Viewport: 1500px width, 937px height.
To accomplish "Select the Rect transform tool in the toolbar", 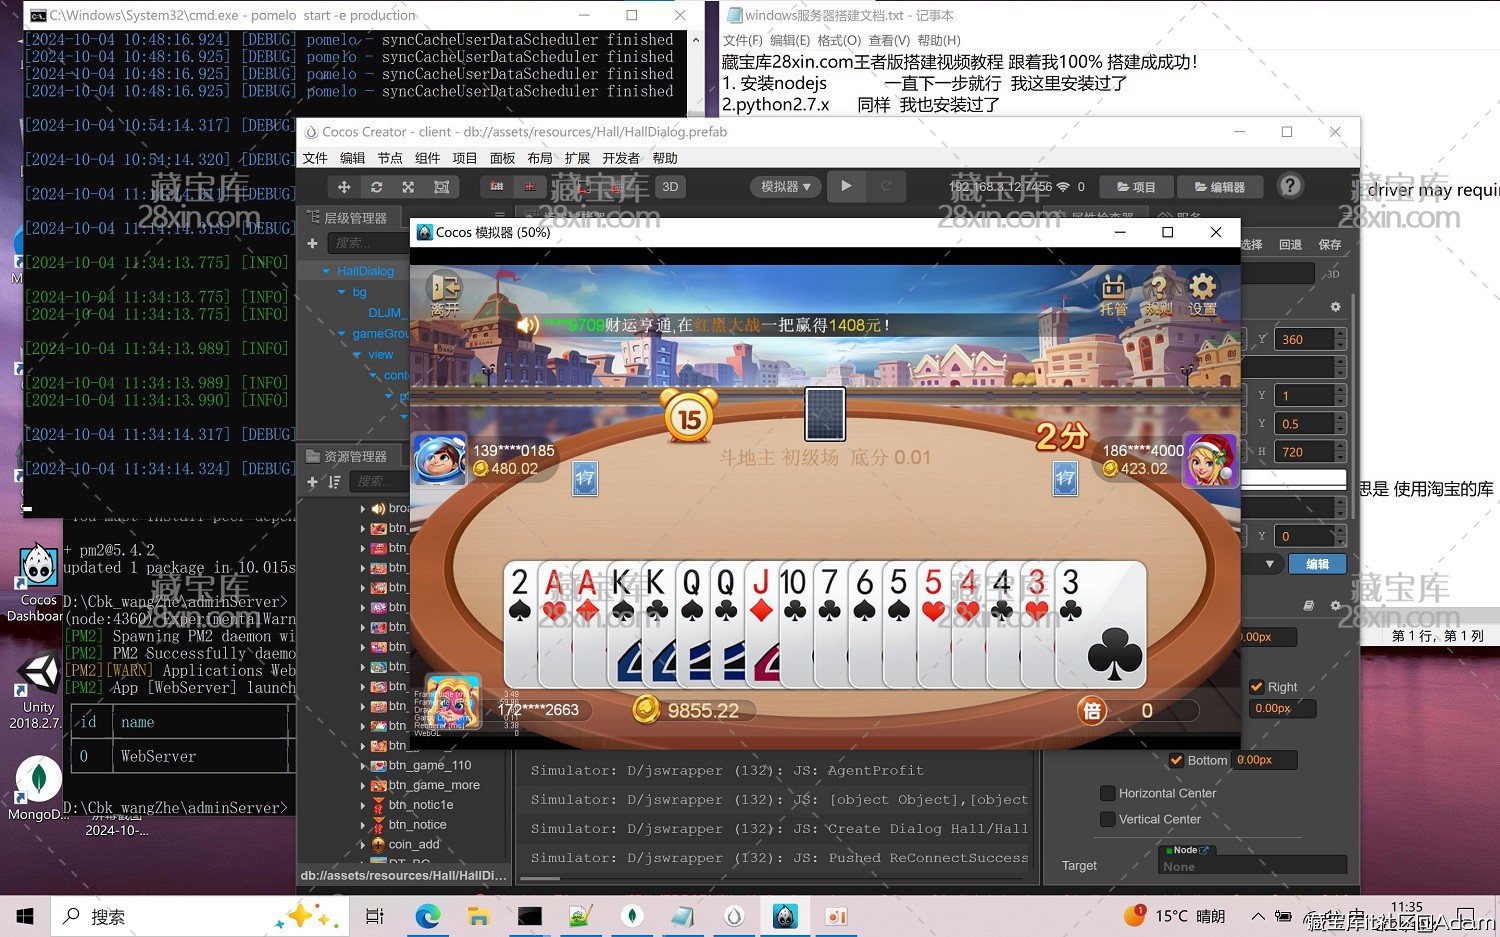I will click(441, 186).
